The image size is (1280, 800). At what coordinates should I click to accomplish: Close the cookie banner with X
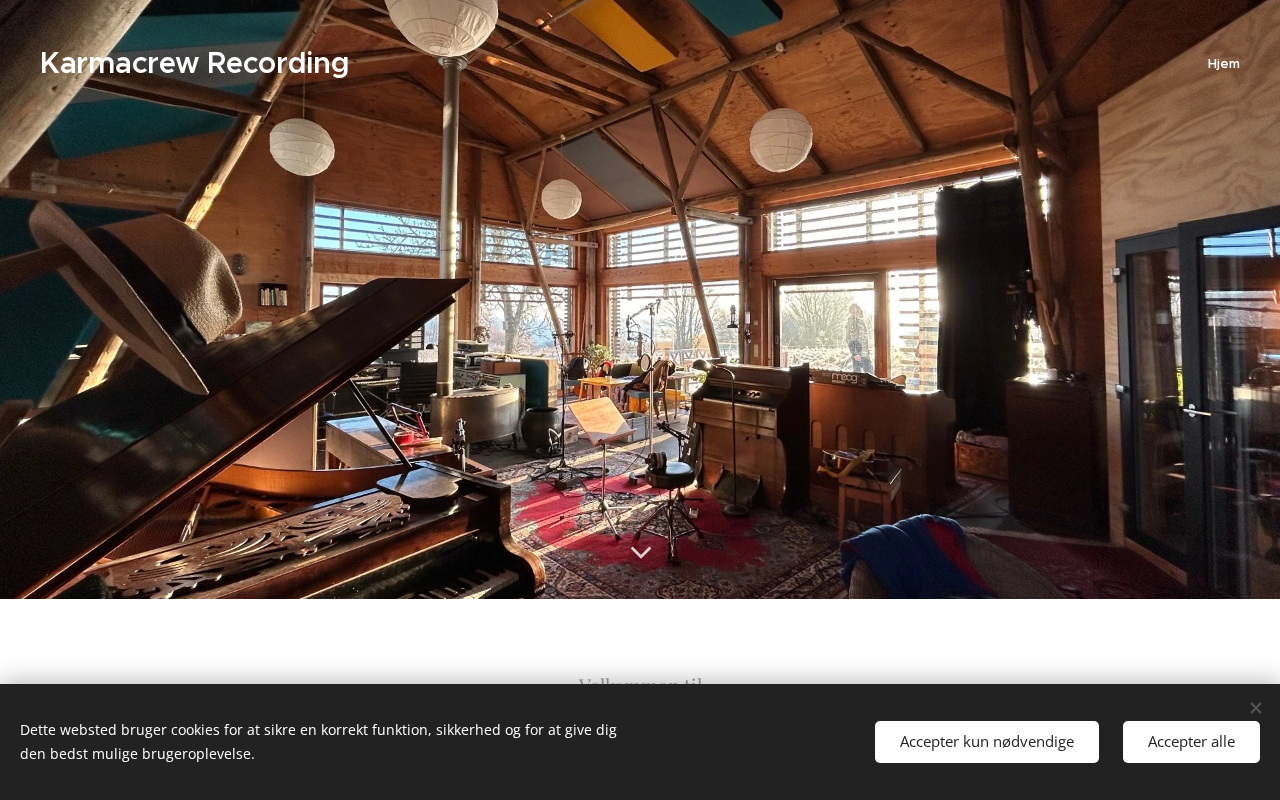1255,708
